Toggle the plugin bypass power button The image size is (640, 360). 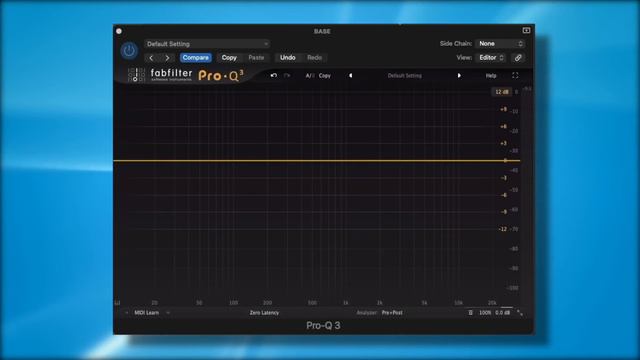tap(129, 51)
